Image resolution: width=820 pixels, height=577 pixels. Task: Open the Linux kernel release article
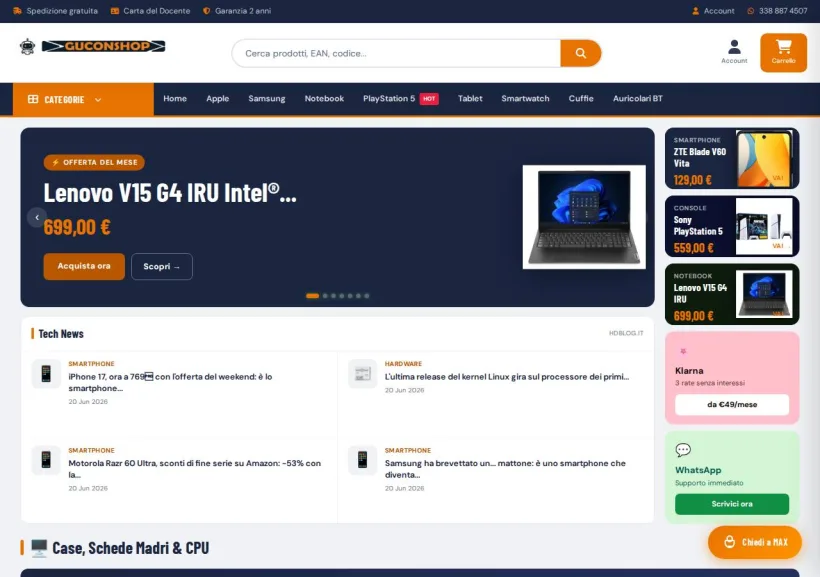tap(507, 377)
